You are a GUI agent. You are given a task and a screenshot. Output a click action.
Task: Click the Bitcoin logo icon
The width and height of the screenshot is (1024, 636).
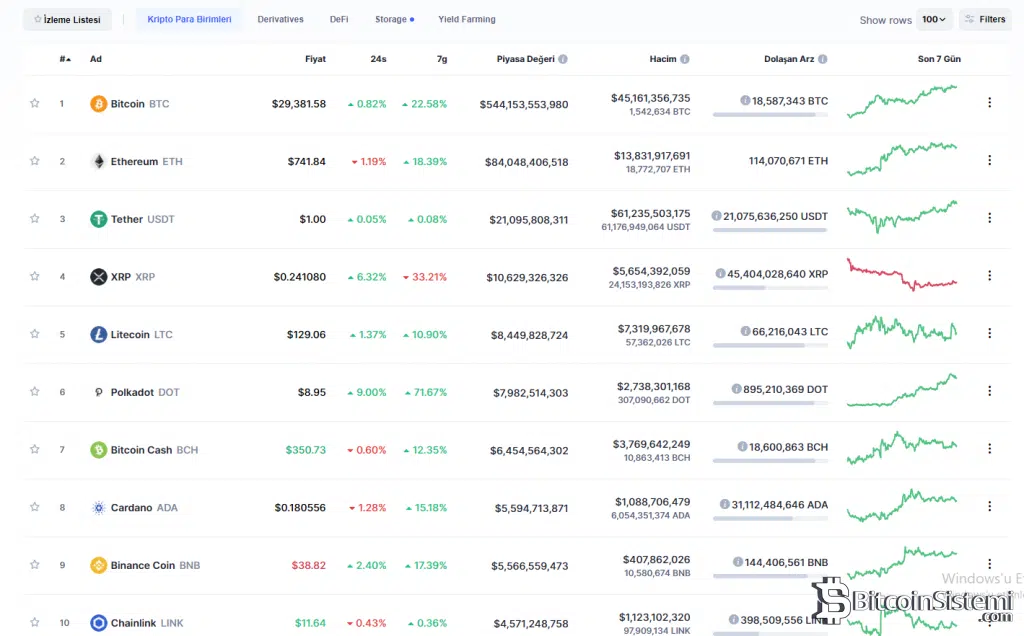[x=98, y=104]
